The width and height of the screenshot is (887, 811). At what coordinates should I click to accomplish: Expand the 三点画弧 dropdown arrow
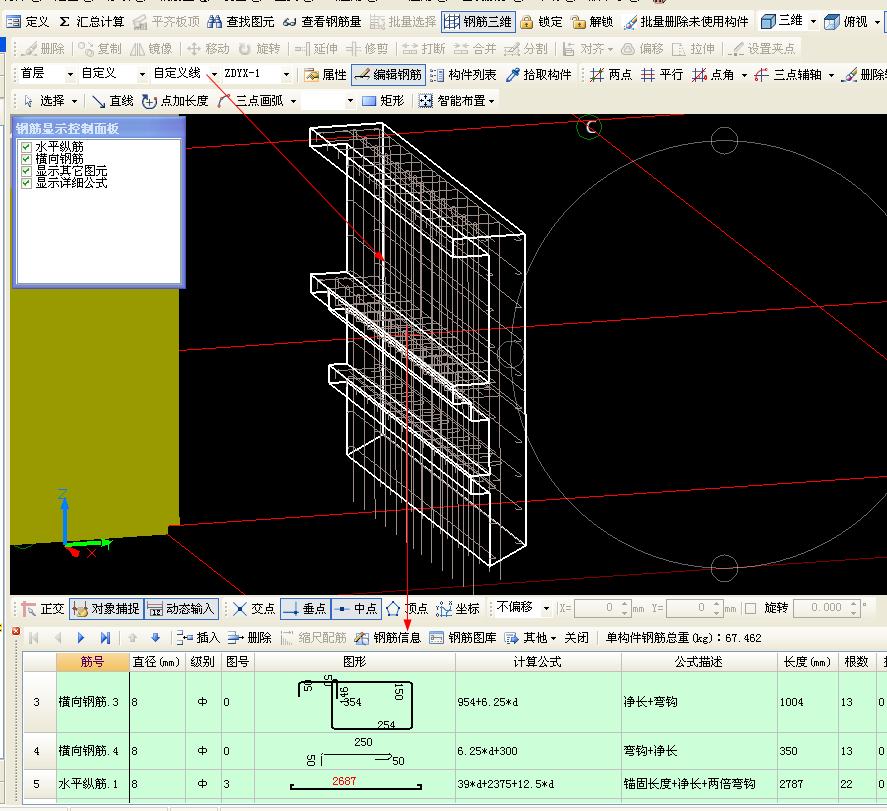click(x=293, y=102)
